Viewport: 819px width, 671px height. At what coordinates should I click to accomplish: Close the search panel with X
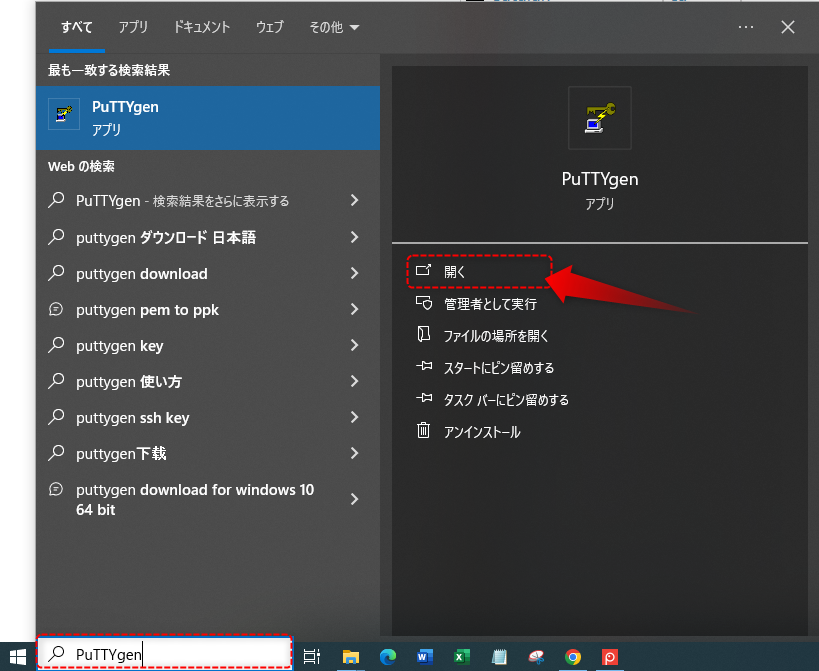(x=788, y=27)
